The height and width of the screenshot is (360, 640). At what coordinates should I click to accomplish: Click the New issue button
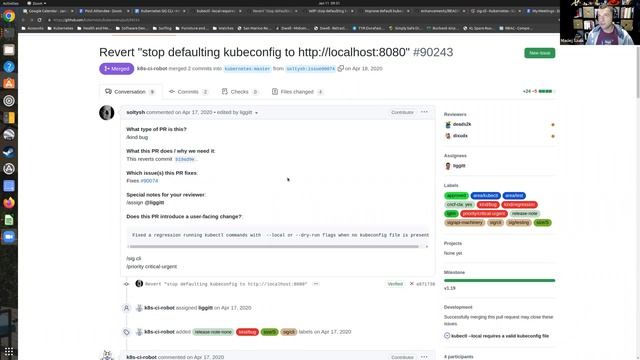(x=540, y=53)
